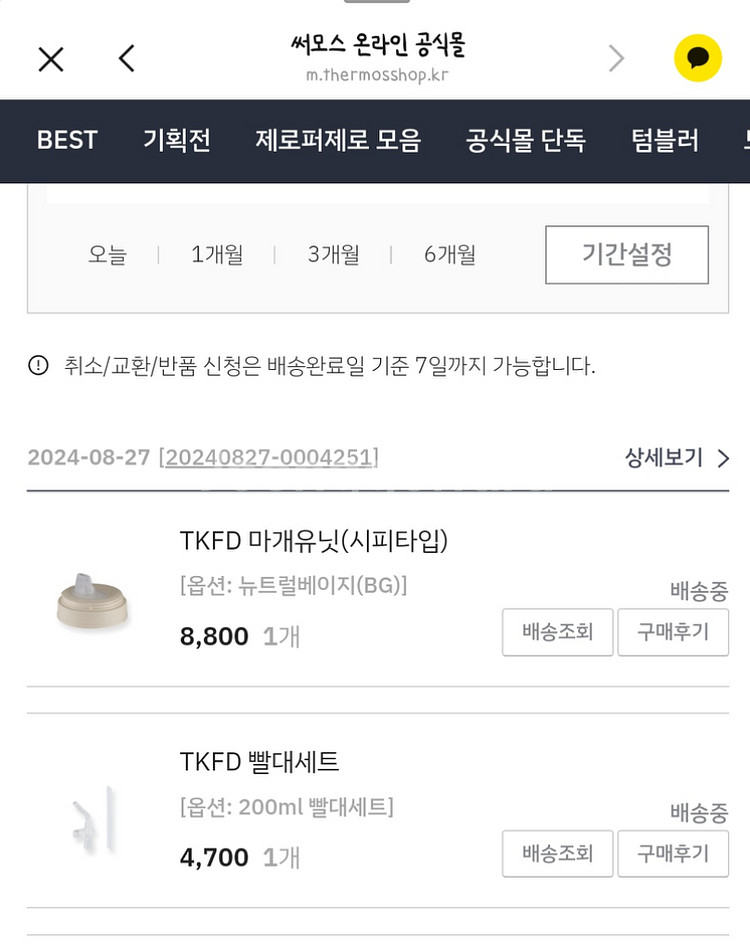
Task: Open the BEST menu tab
Action: [67, 141]
